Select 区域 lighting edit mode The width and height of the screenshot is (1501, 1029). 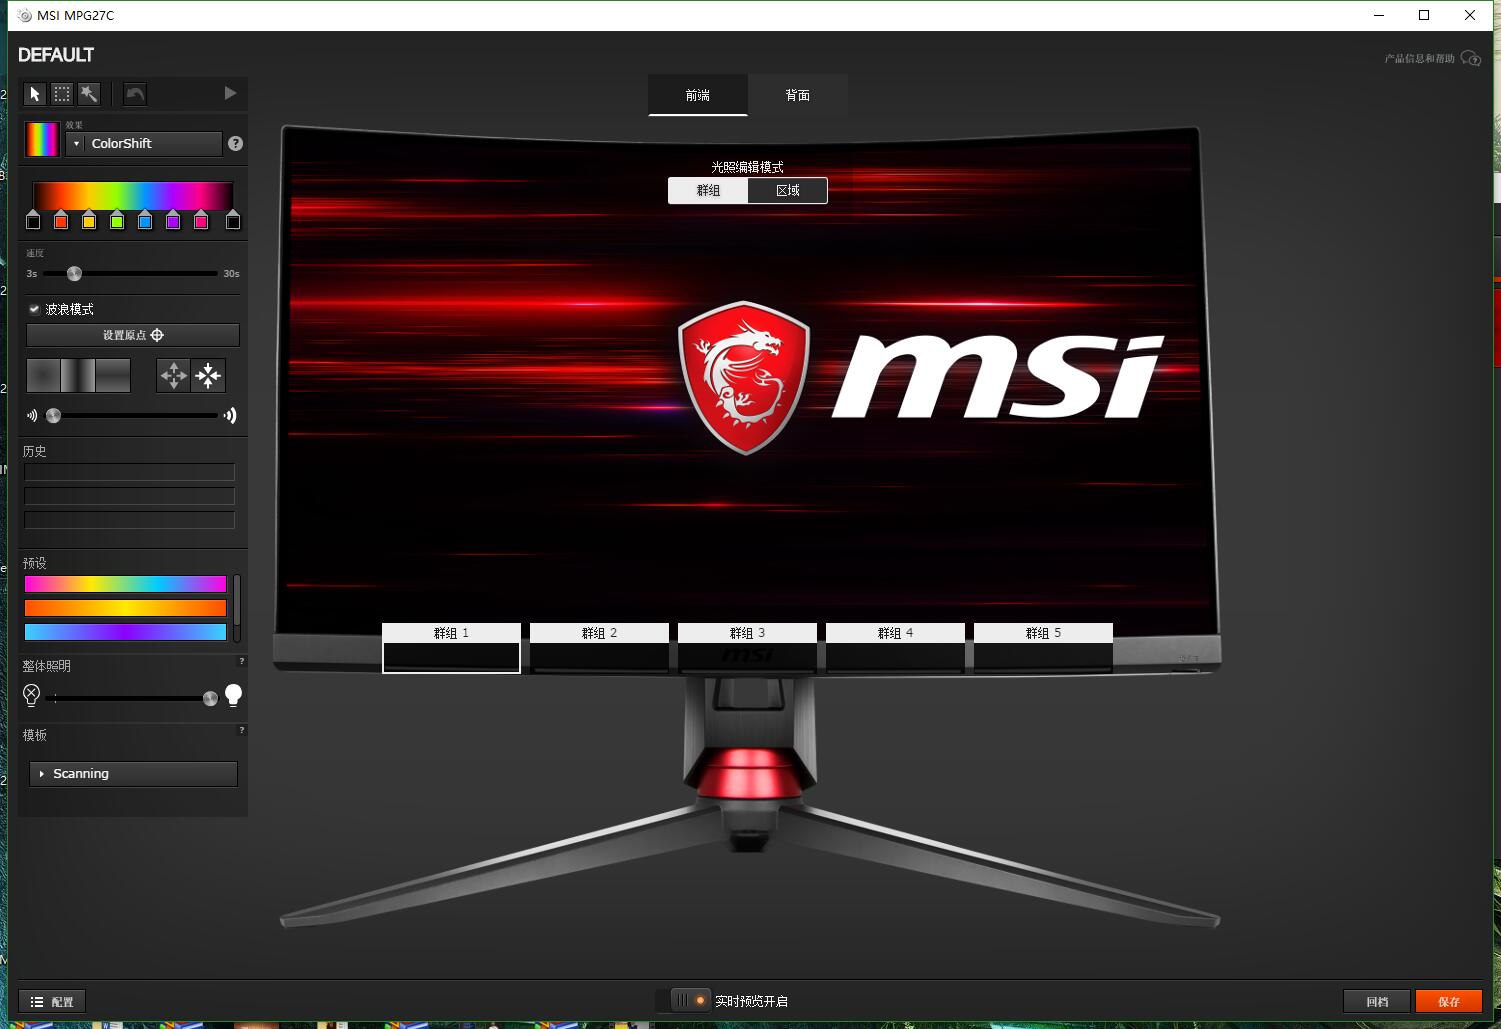[788, 190]
